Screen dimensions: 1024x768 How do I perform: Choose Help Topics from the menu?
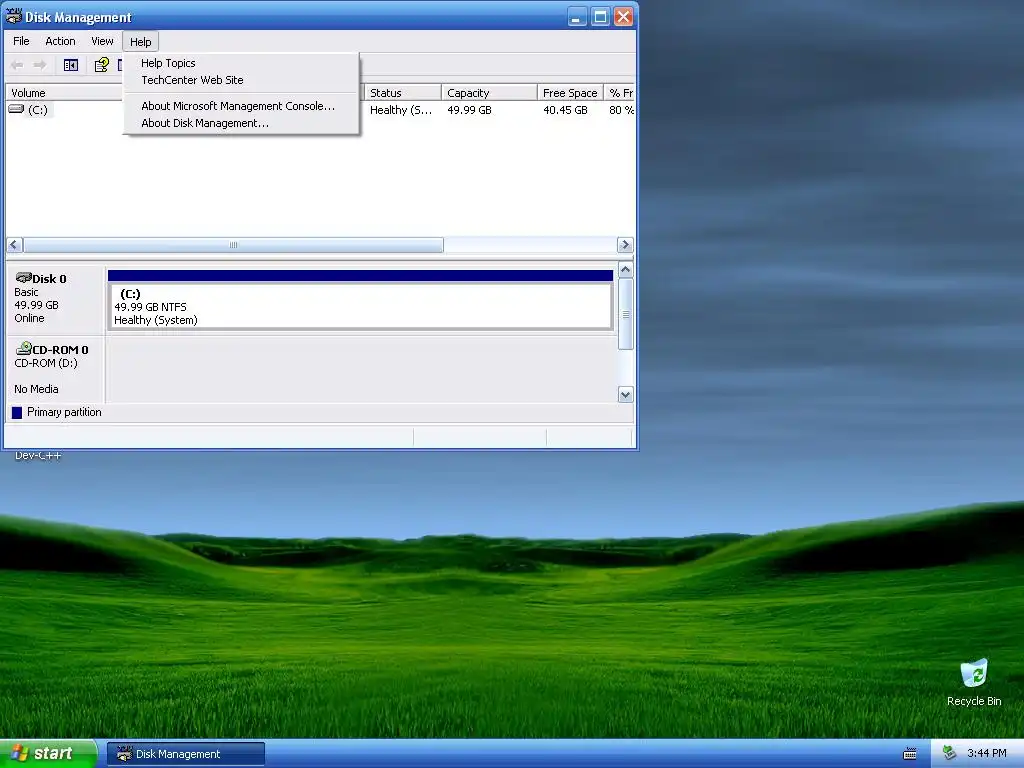[168, 63]
